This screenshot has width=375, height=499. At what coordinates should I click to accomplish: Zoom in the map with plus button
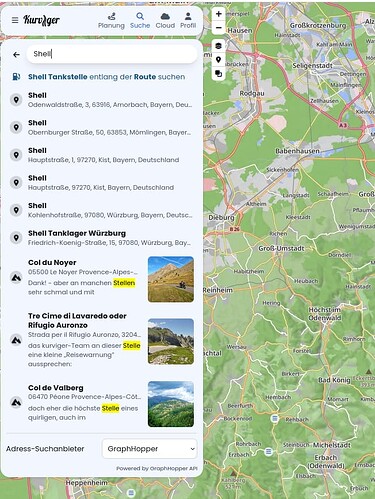(219, 14)
